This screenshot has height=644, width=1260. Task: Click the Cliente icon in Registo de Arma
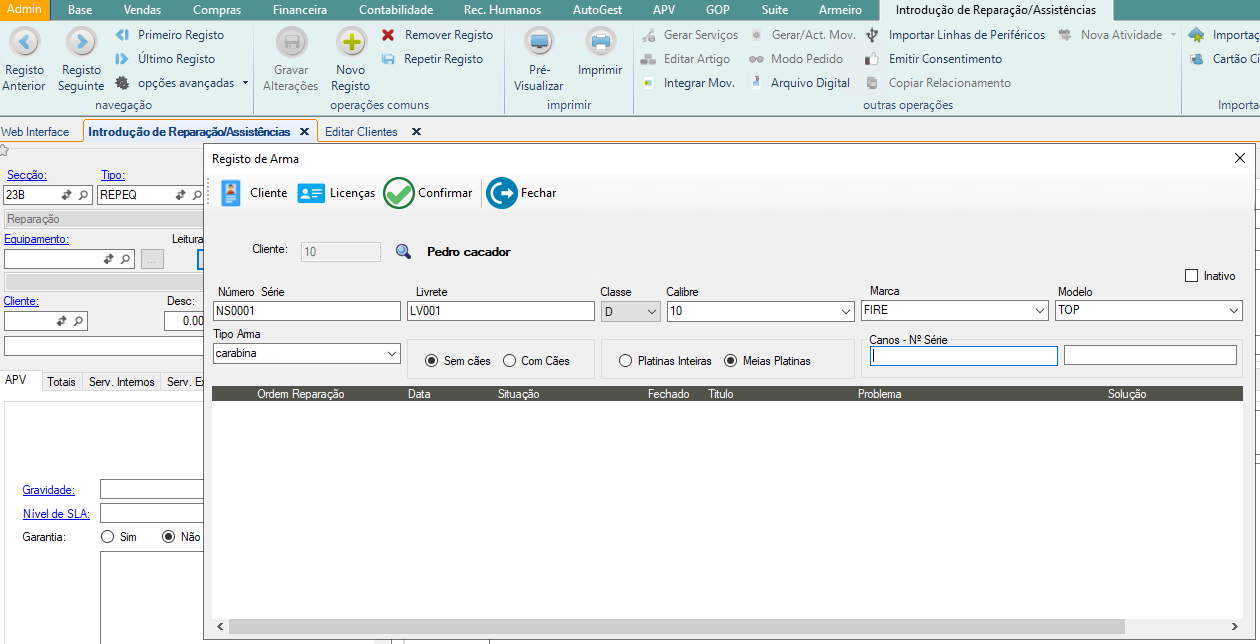(231, 193)
